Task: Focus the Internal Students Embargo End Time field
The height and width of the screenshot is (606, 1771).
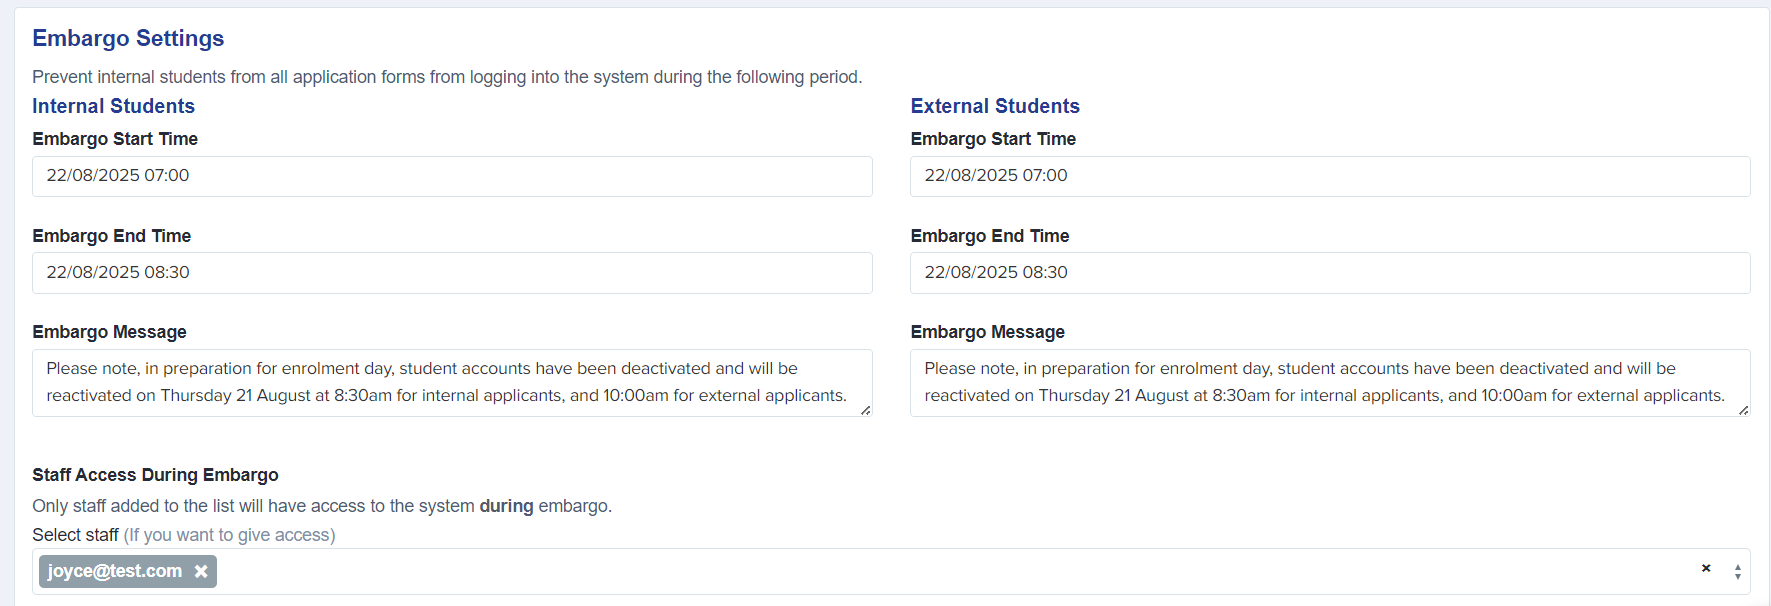Action: point(452,273)
